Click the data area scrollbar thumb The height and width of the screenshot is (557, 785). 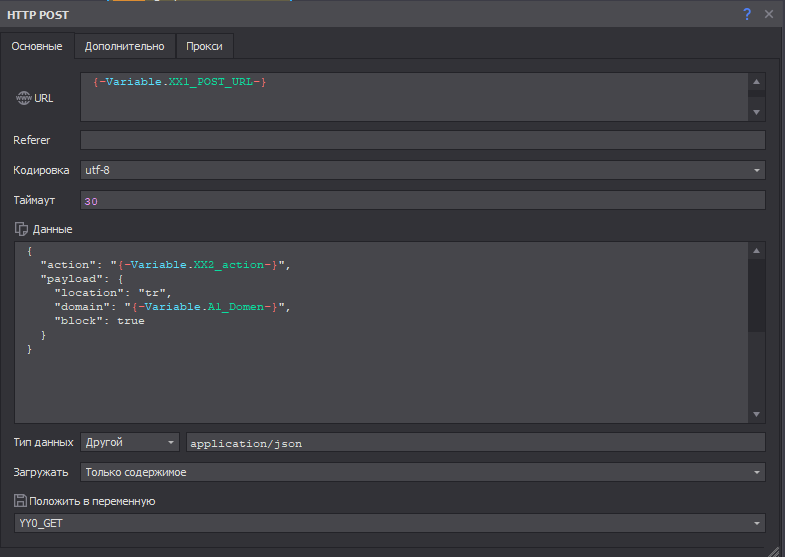(x=757, y=295)
